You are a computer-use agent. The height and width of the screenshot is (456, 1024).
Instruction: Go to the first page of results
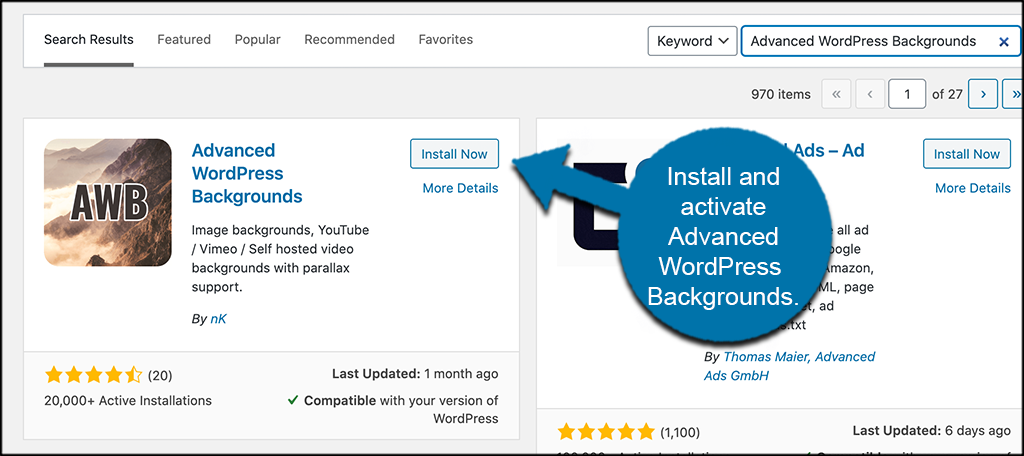pos(836,94)
